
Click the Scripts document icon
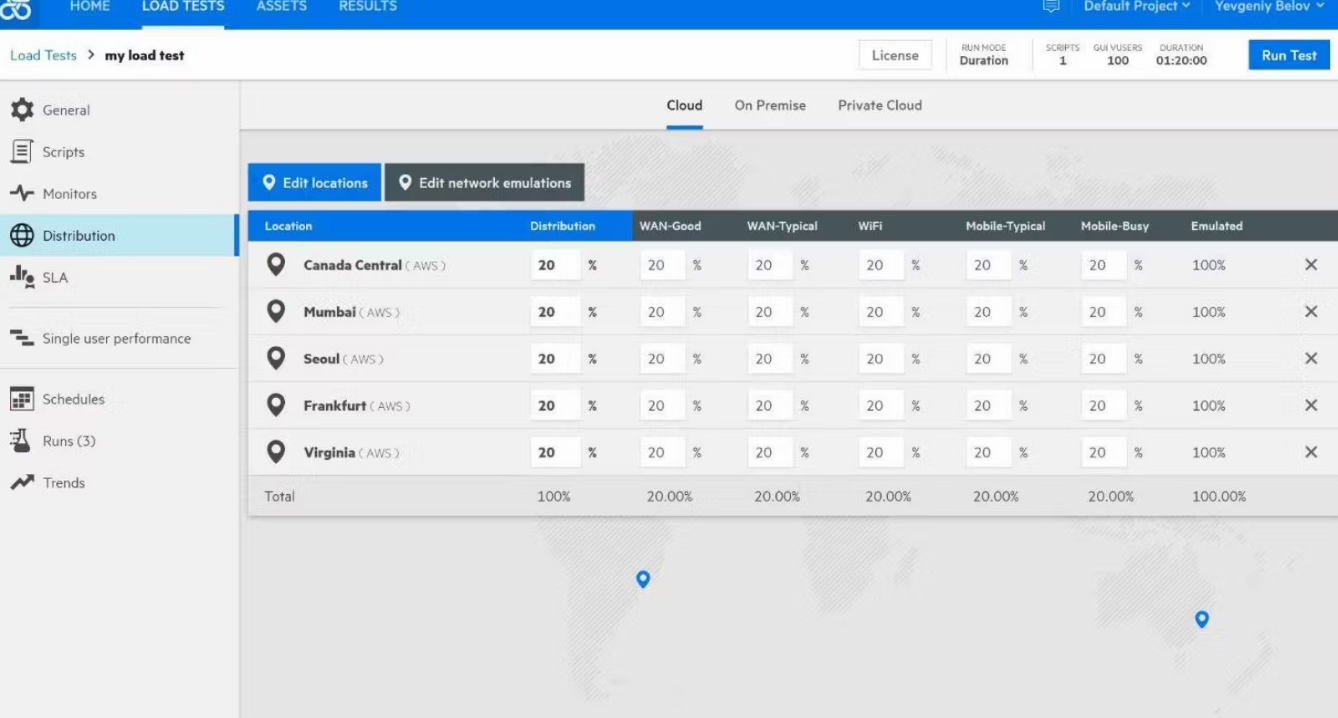[x=21, y=152]
